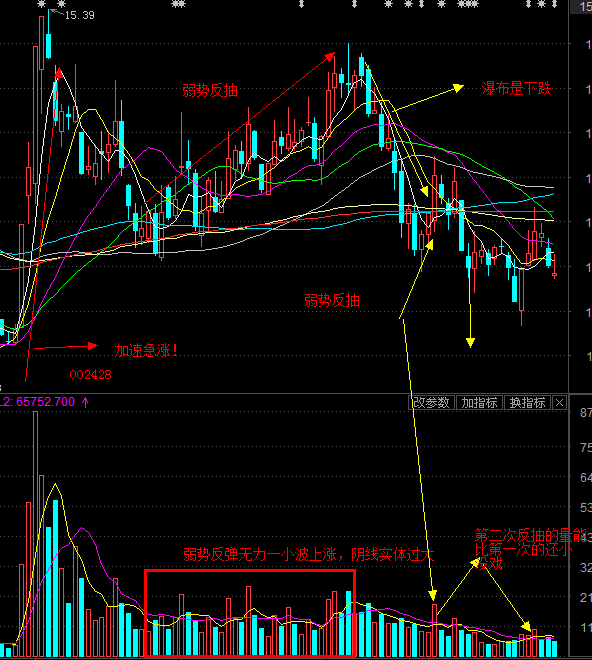This screenshot has height=660, width=592.
Task: Click the 15.39 peak price label
Action: point(80,15)
